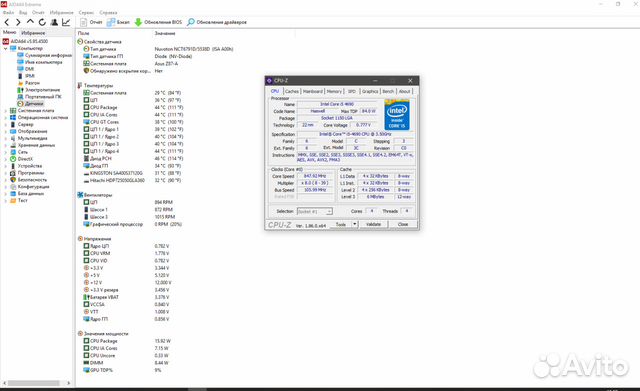Select the Датчики item in the tree
640x391 pixels.
tap(34, 104)
